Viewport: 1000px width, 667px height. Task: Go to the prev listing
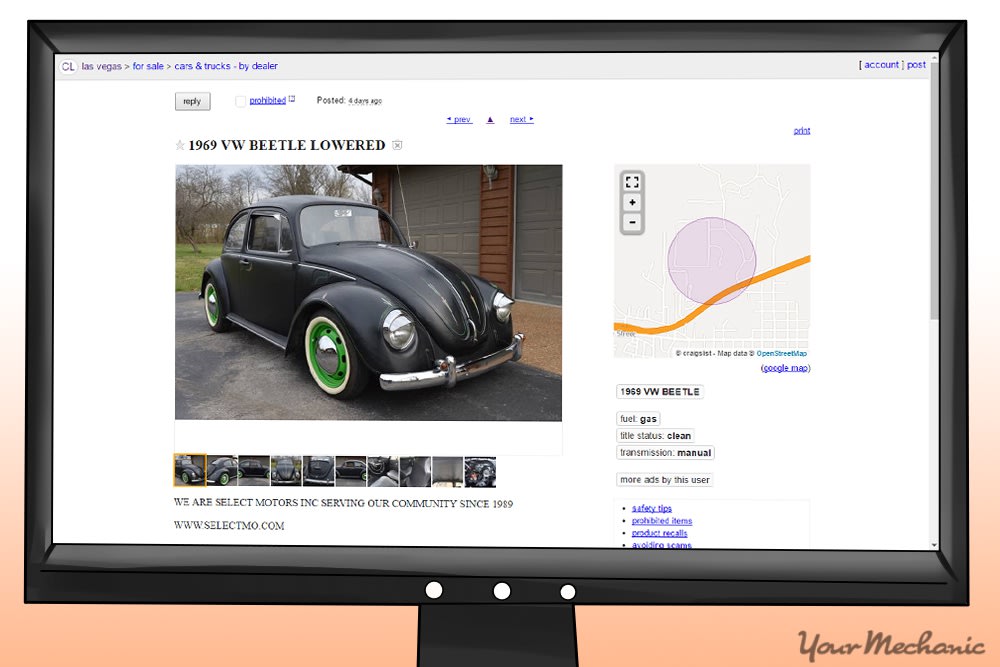pyautogui.click(x=459, y=119)
